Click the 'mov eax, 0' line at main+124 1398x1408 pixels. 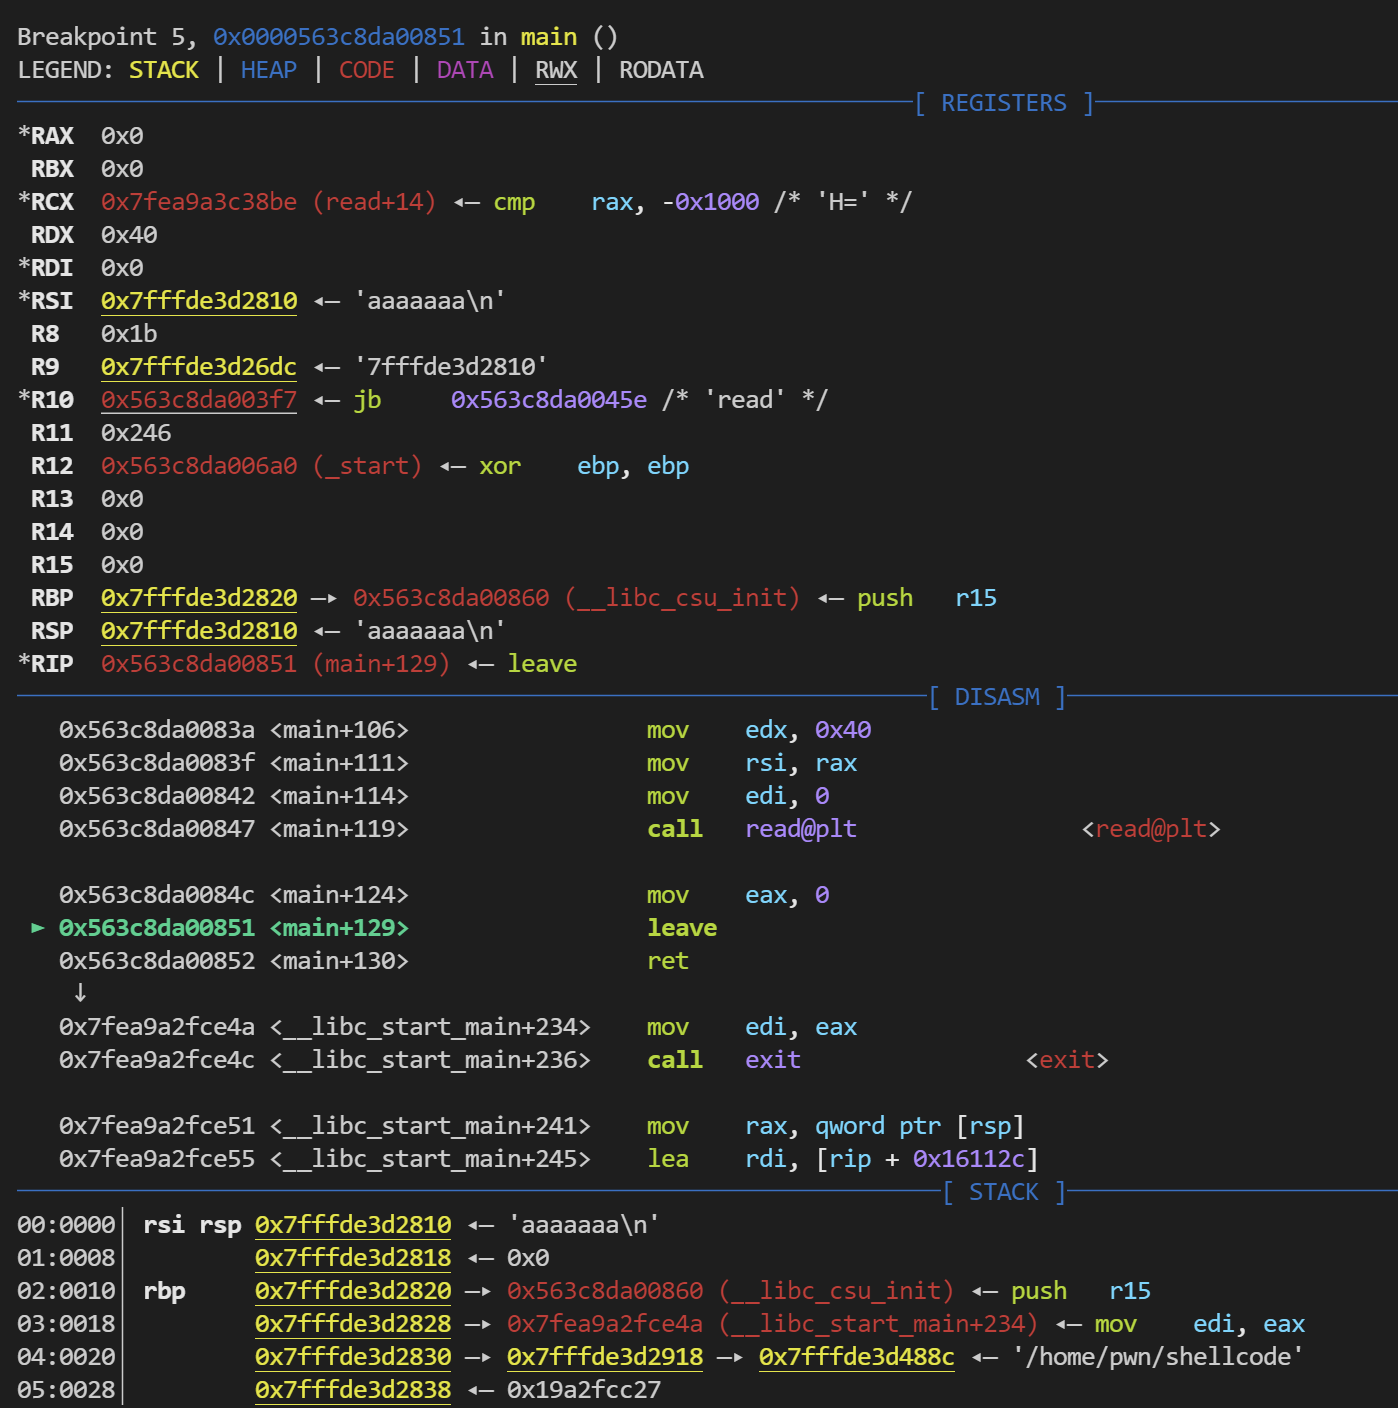[444, 895]
